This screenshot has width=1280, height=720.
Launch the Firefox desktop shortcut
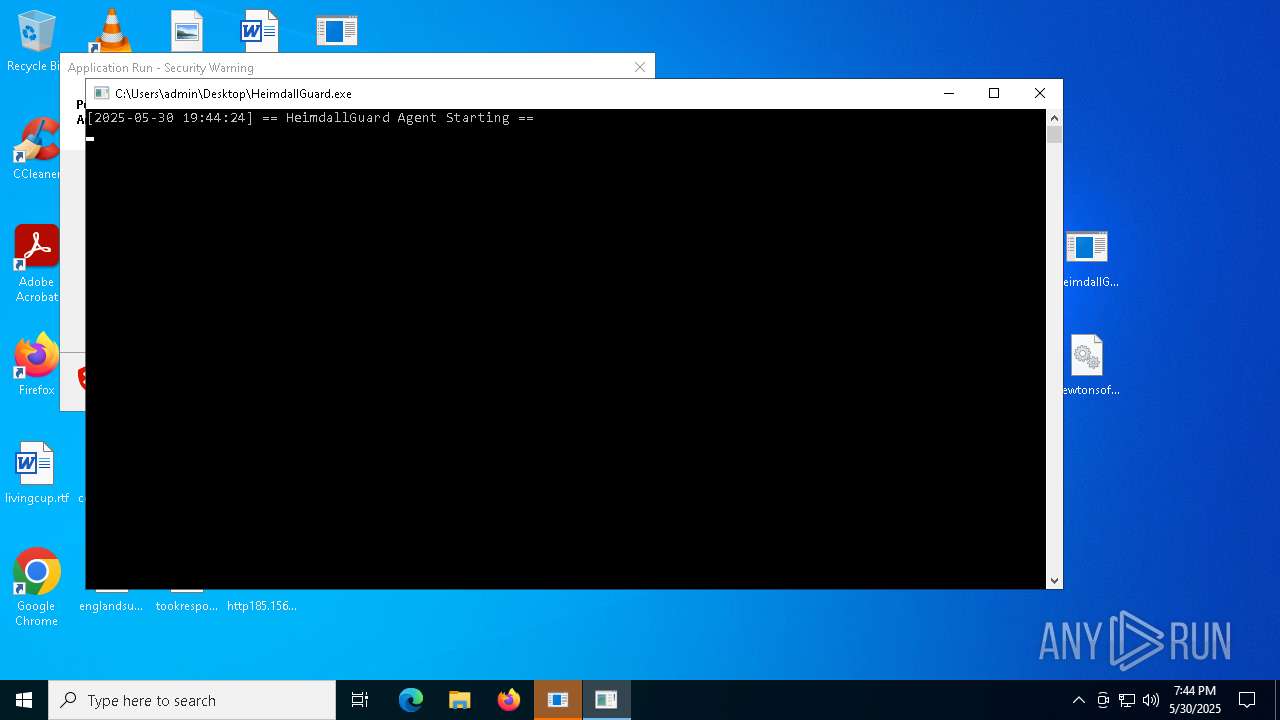[36, 364]
